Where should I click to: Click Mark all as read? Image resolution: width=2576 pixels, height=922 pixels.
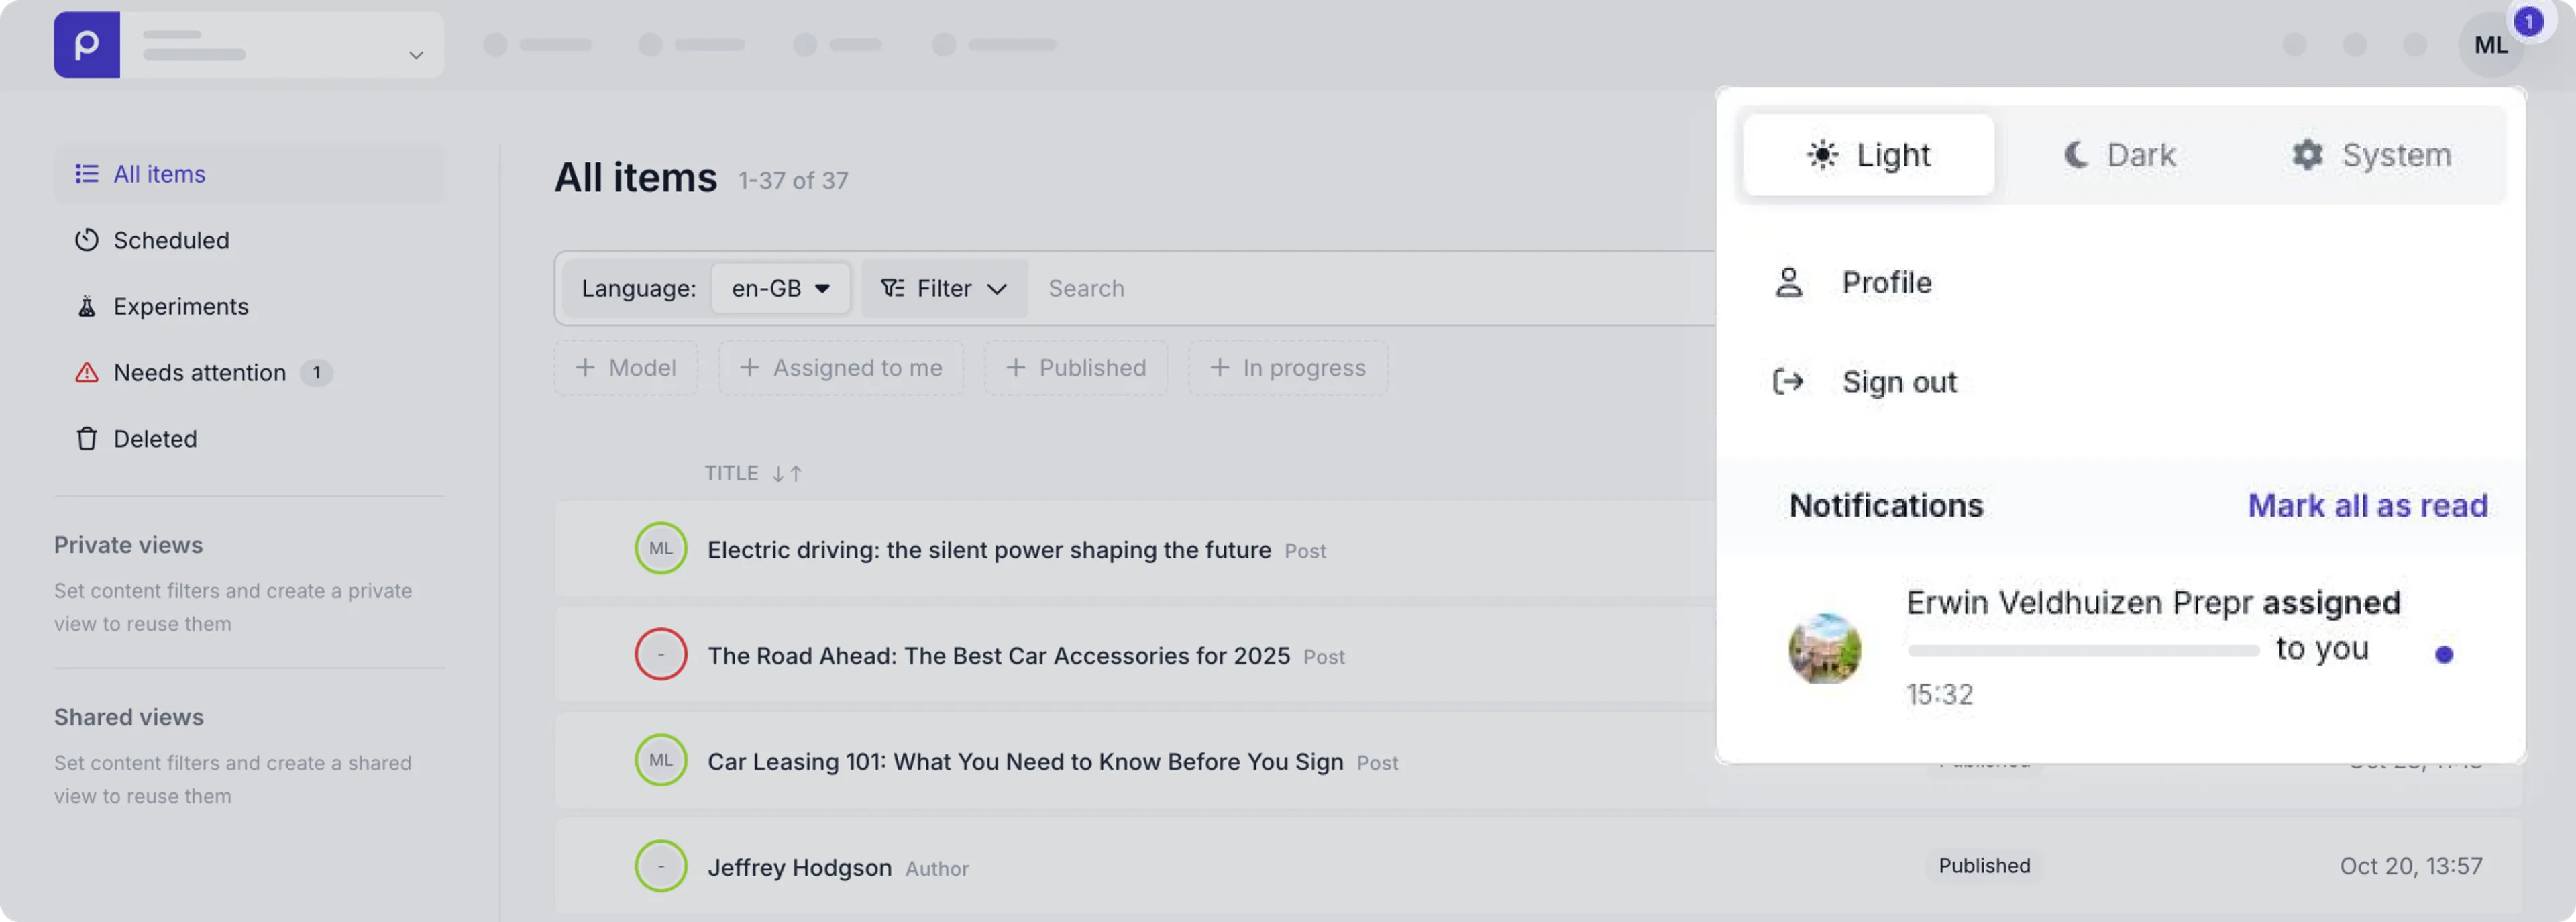(x=2367, y=505)
